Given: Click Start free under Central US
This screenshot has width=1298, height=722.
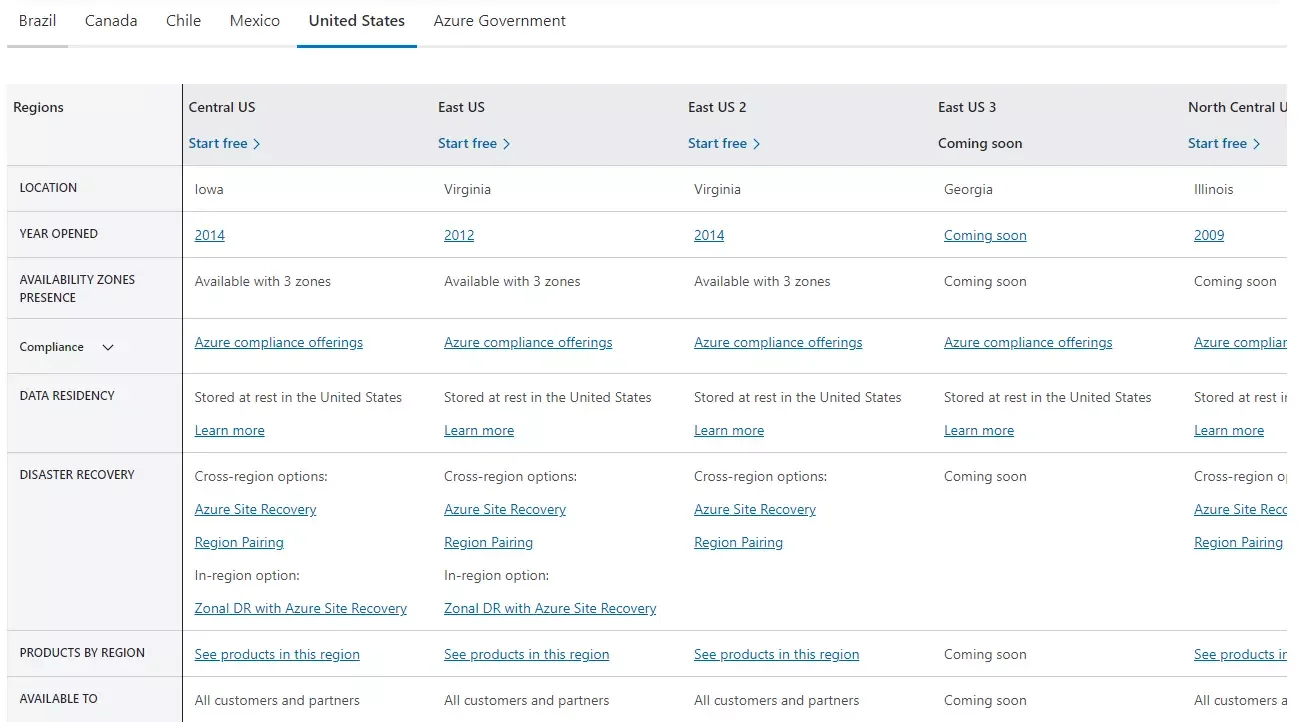Looking at the screenshot, I should coord(225,143).
